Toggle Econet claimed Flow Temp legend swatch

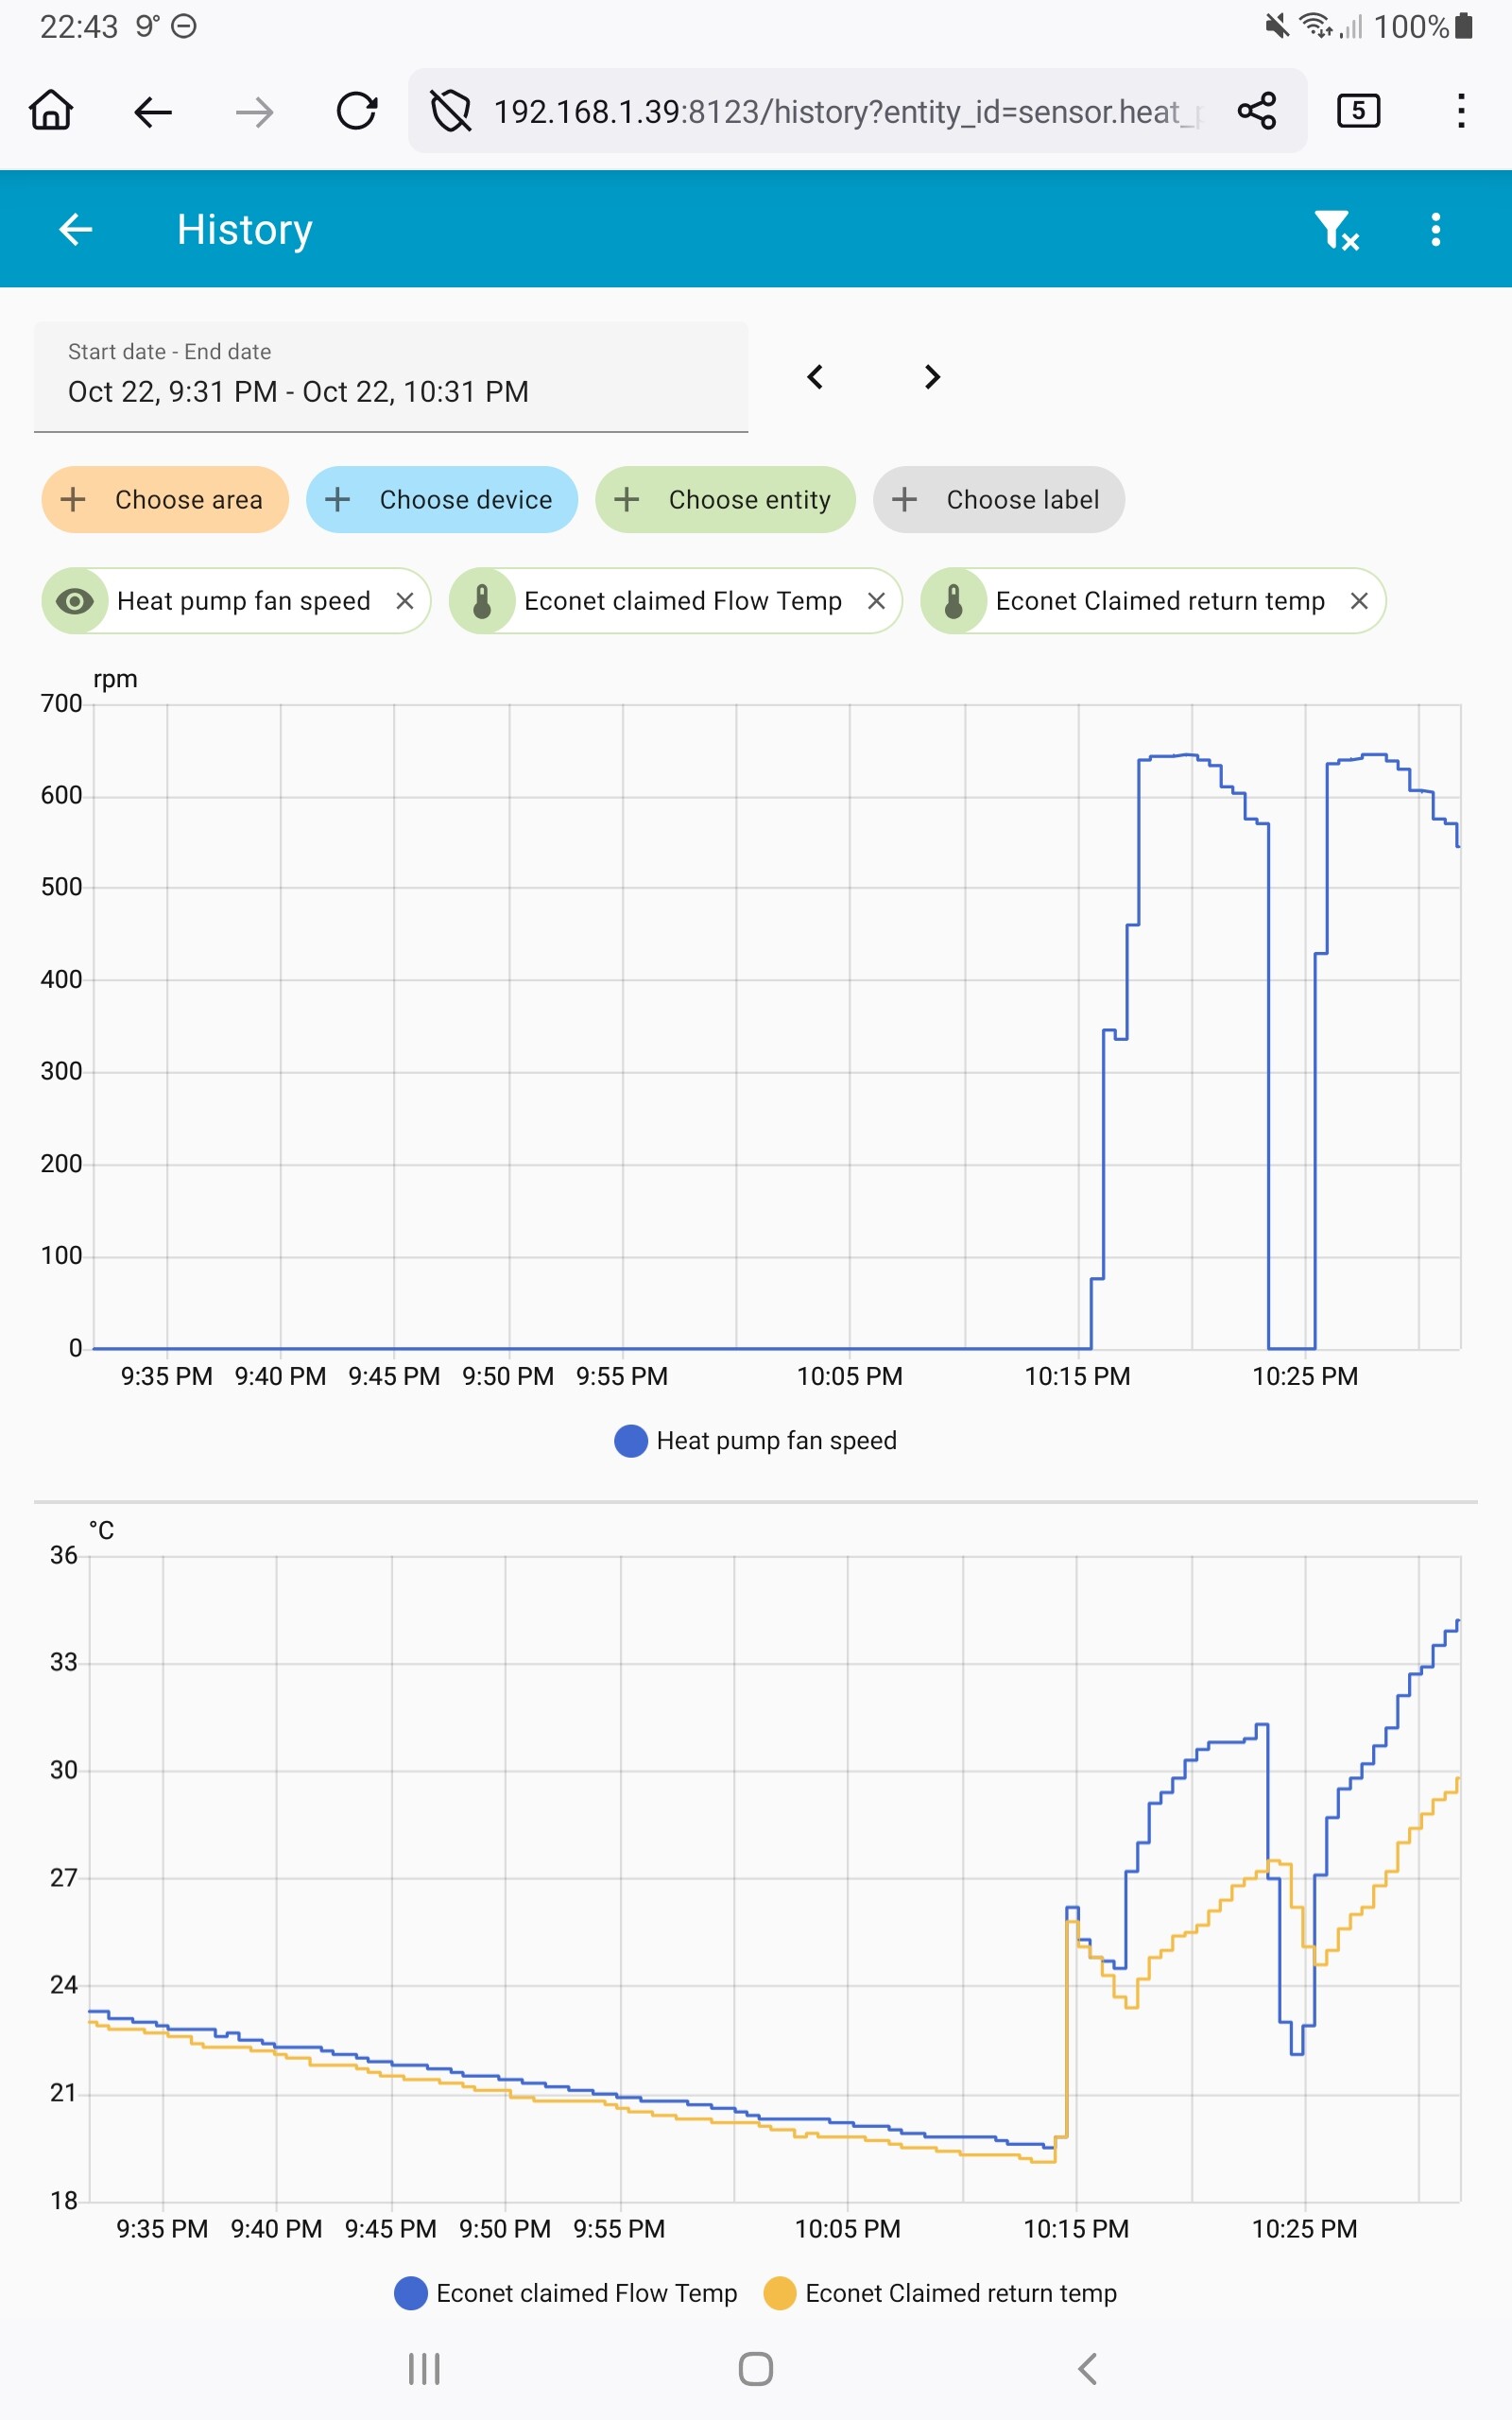[x=411, y=2293]
